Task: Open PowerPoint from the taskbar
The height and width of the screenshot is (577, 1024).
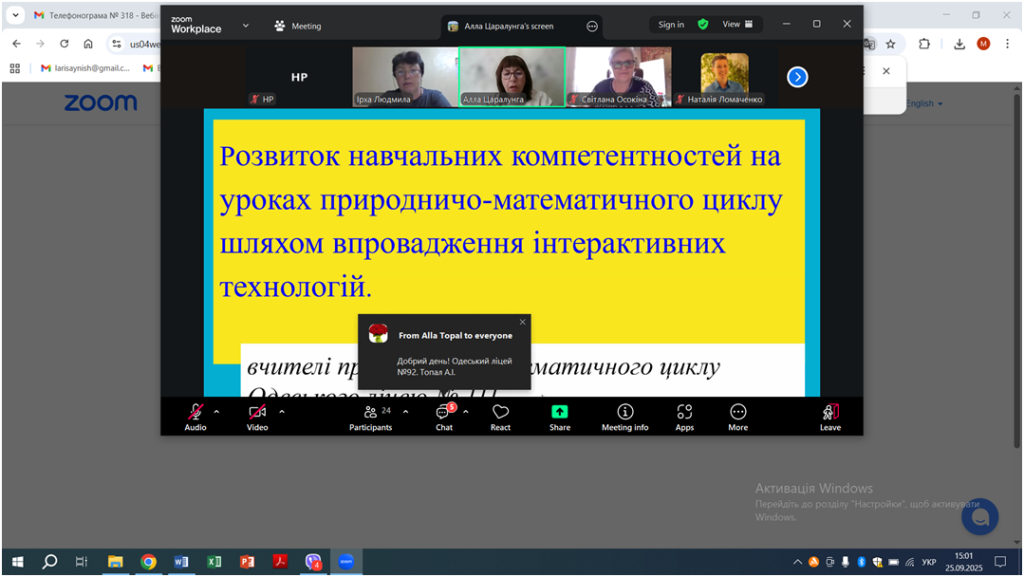Action: 247,561
